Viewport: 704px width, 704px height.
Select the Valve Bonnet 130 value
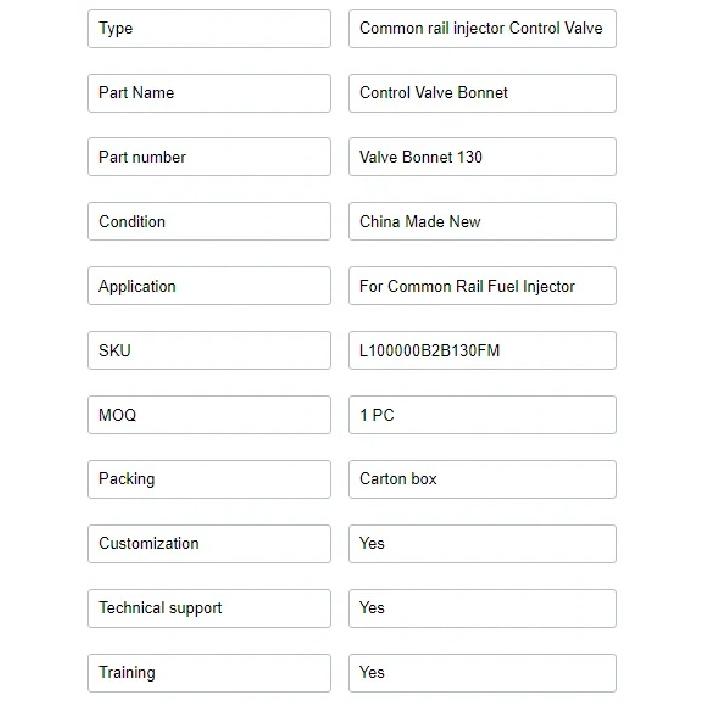coord(483,157)
